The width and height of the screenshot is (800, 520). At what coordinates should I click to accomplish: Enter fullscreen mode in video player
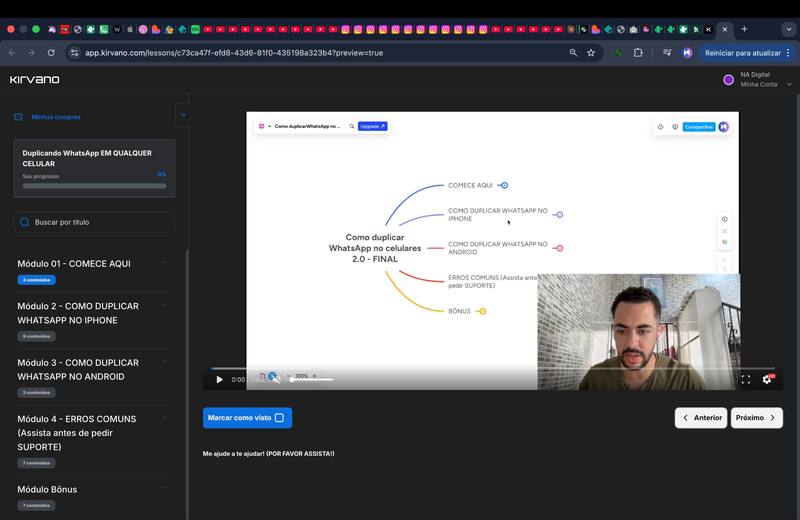pyautogui.click(x=746, y=380)
